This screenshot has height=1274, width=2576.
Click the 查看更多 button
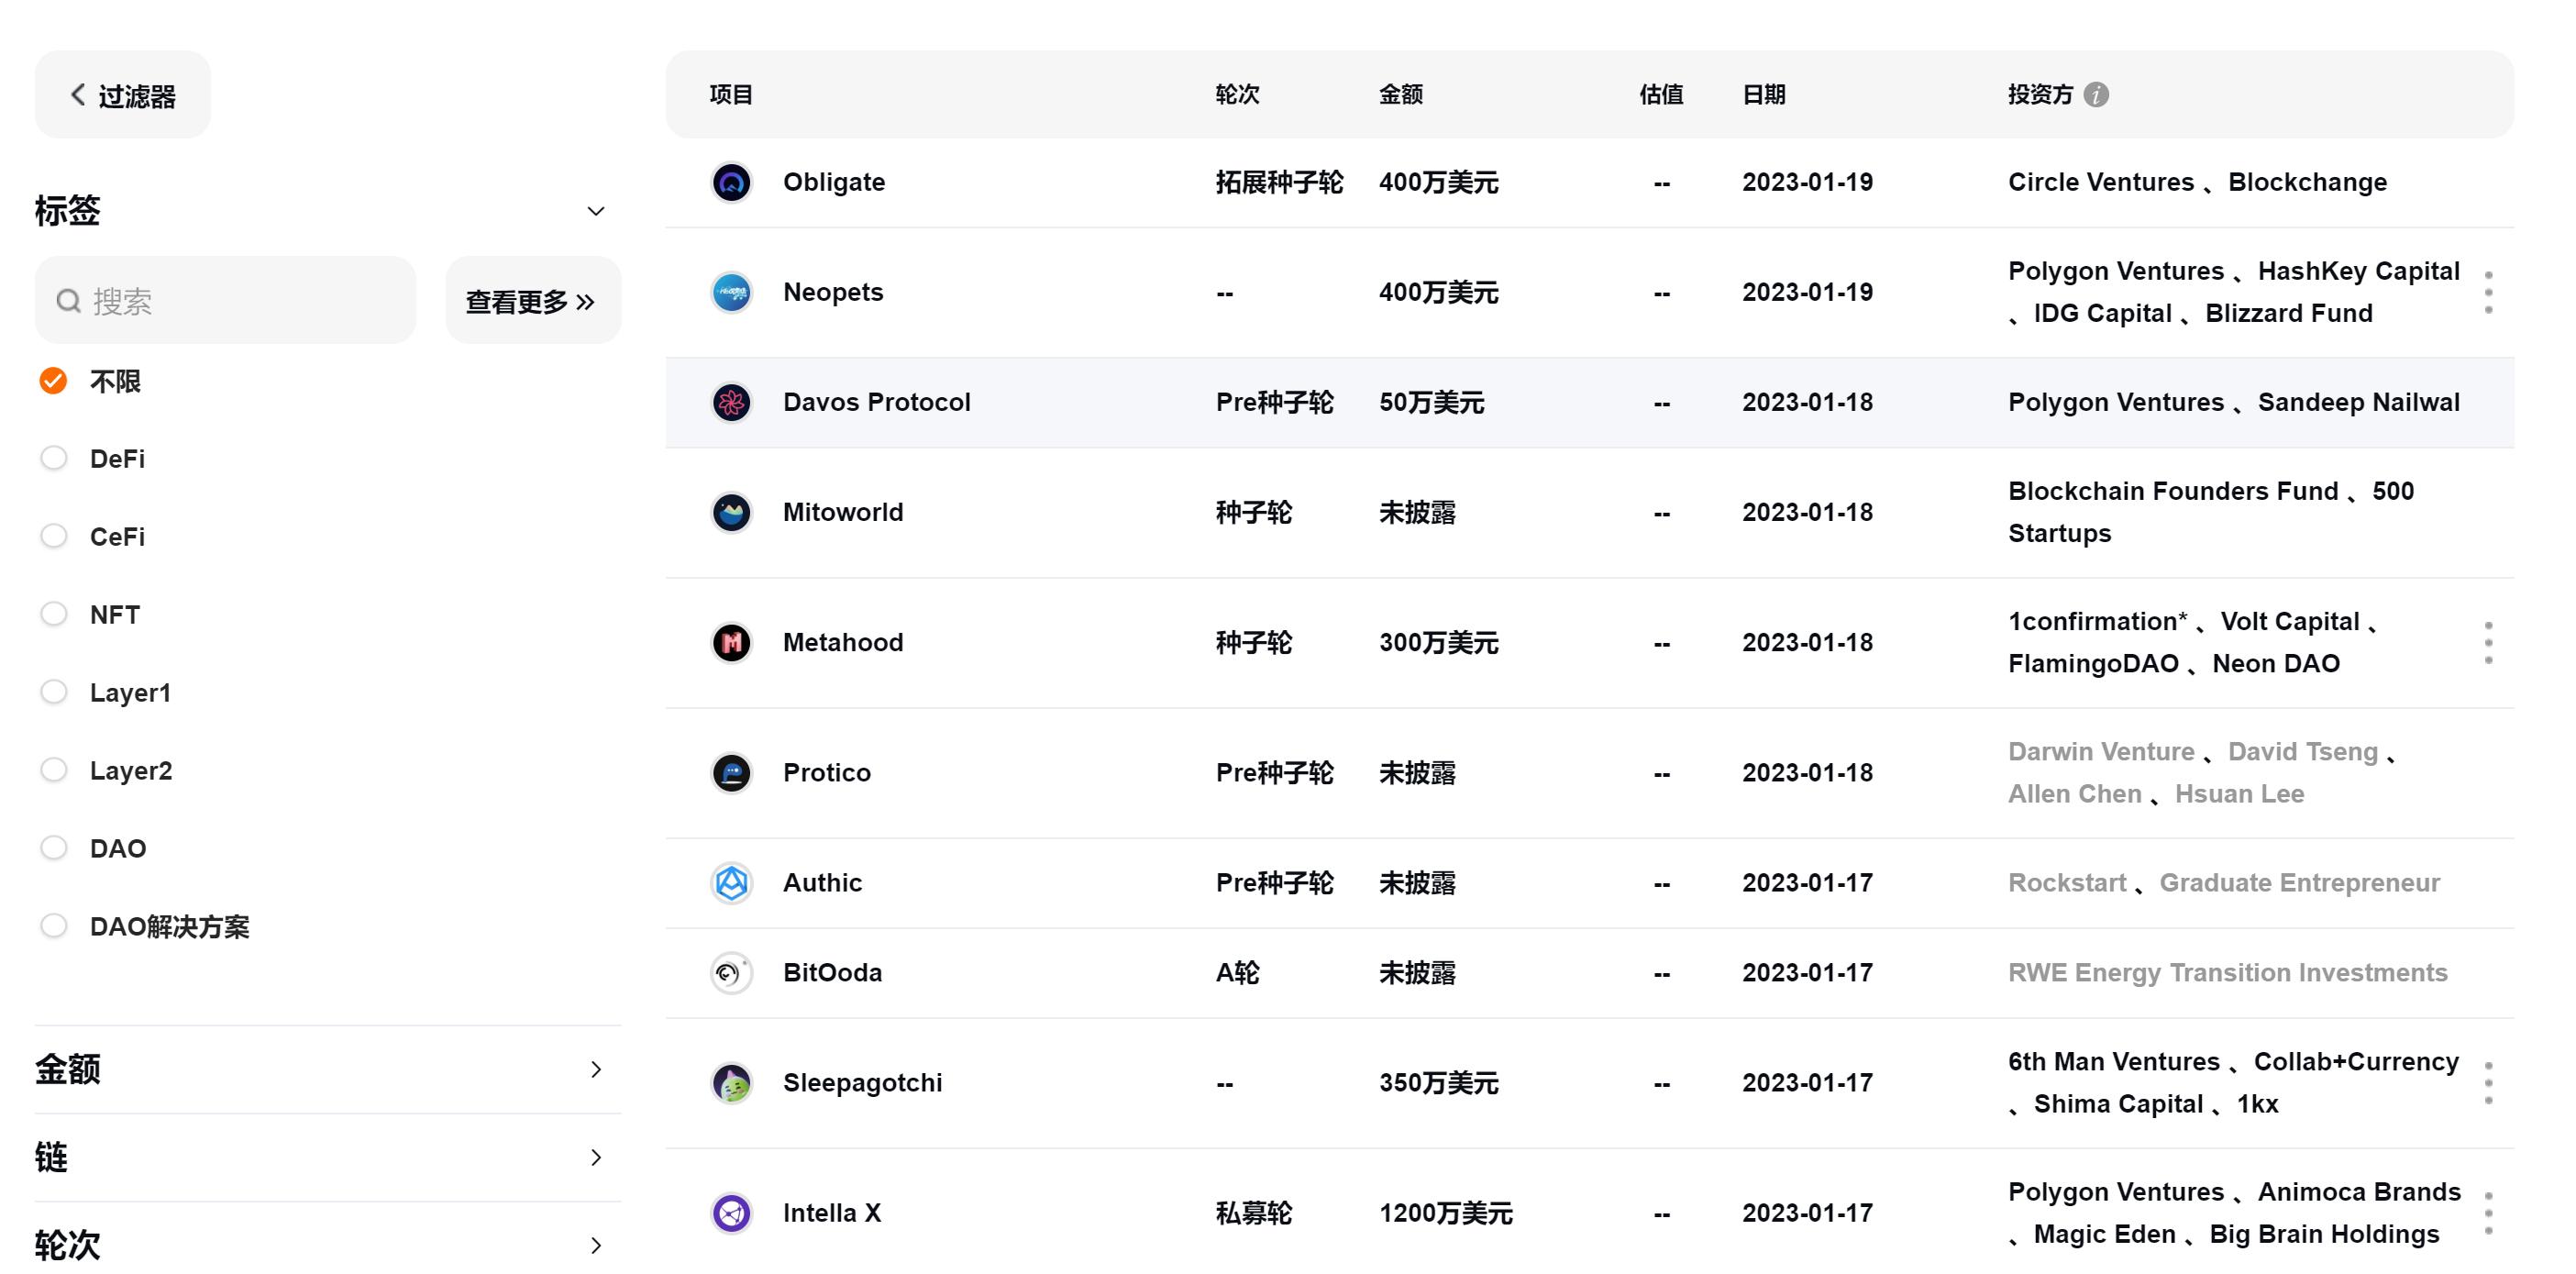pos(531,301)
